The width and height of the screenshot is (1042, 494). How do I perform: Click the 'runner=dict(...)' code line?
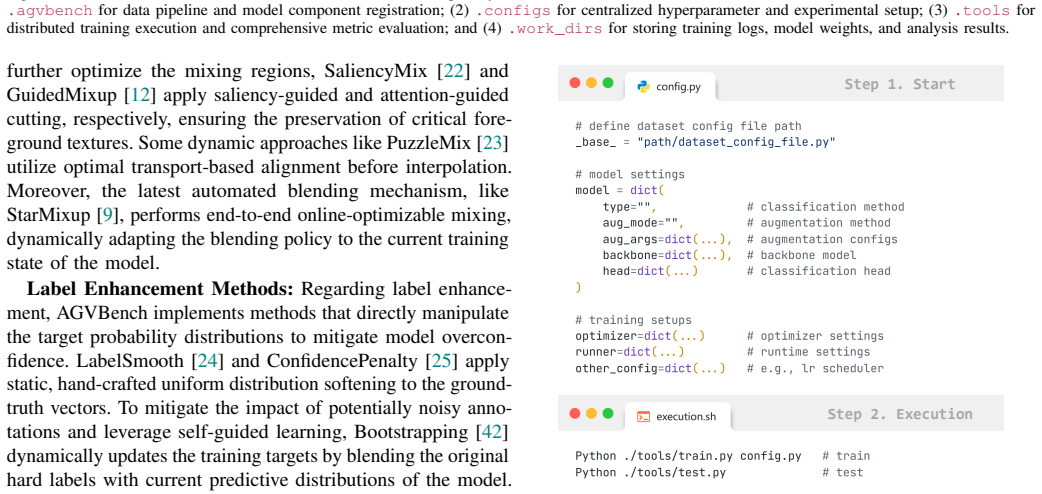click(x=630, y=352)
